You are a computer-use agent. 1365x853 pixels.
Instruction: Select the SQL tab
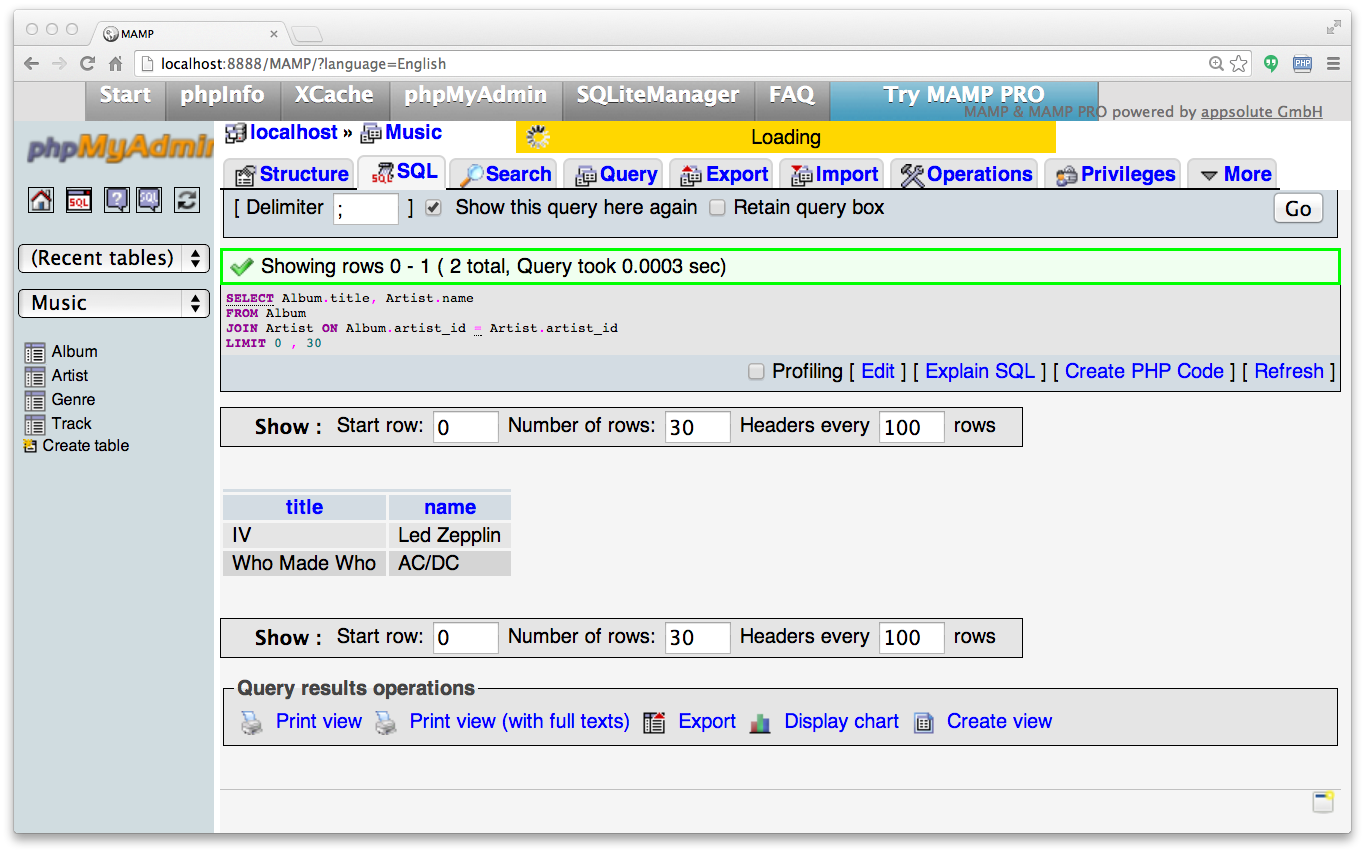(403, 172)
